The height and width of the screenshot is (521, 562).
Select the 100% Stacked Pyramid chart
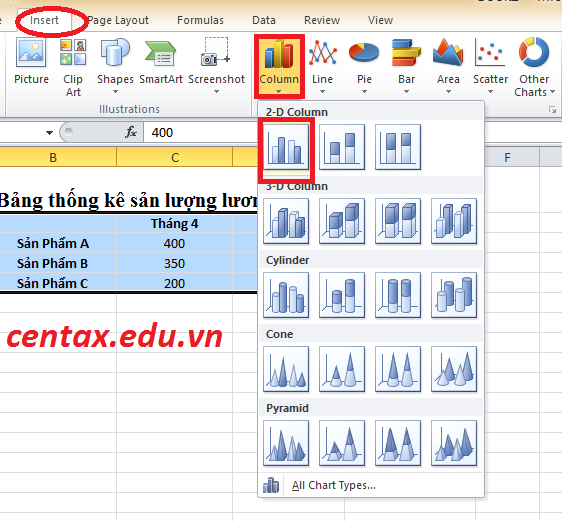click(x=398, y=444)
